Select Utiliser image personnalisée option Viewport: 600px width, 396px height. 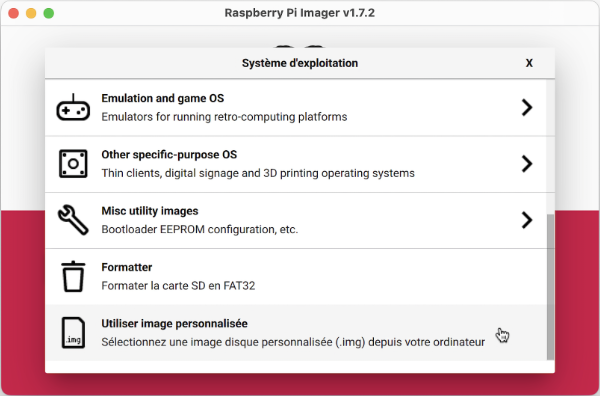tap(296, 332)
